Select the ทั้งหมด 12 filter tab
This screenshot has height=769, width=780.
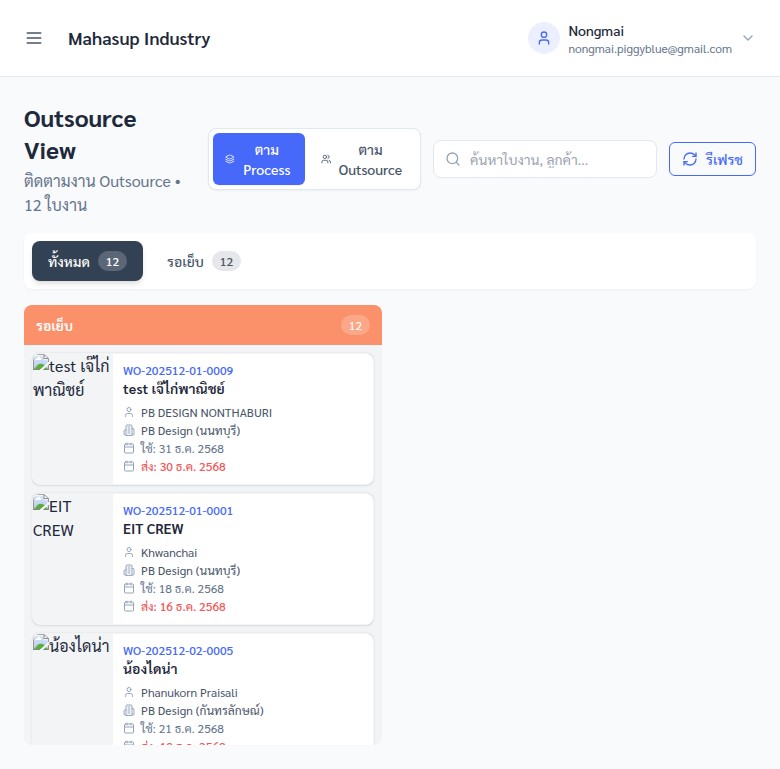(87, 261)
